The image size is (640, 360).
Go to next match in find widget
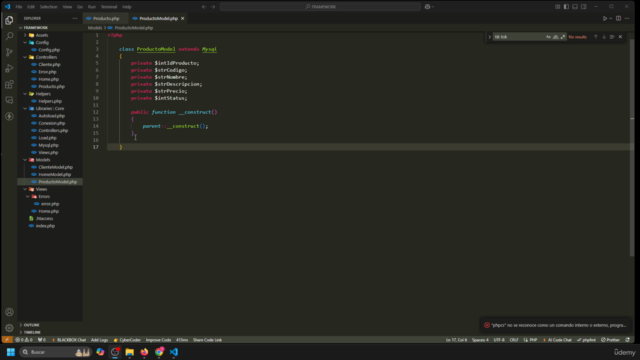coord(604,37)
